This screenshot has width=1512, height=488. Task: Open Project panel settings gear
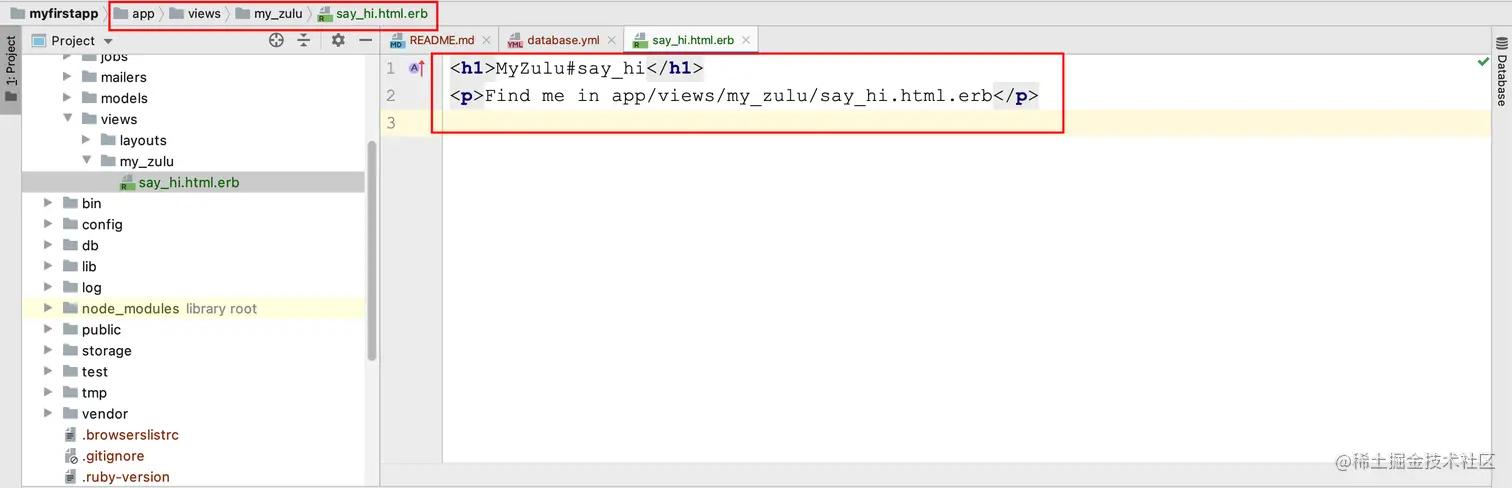coord(338,40)
